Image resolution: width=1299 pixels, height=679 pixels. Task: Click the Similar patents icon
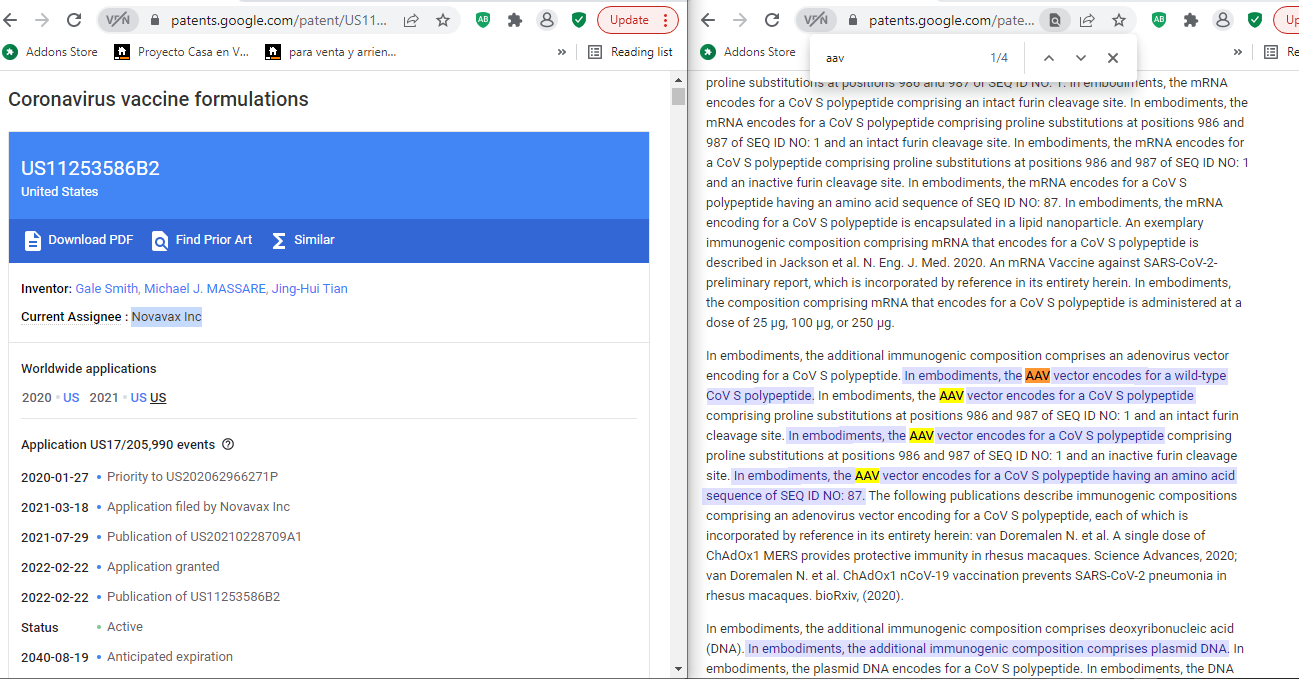279,240
